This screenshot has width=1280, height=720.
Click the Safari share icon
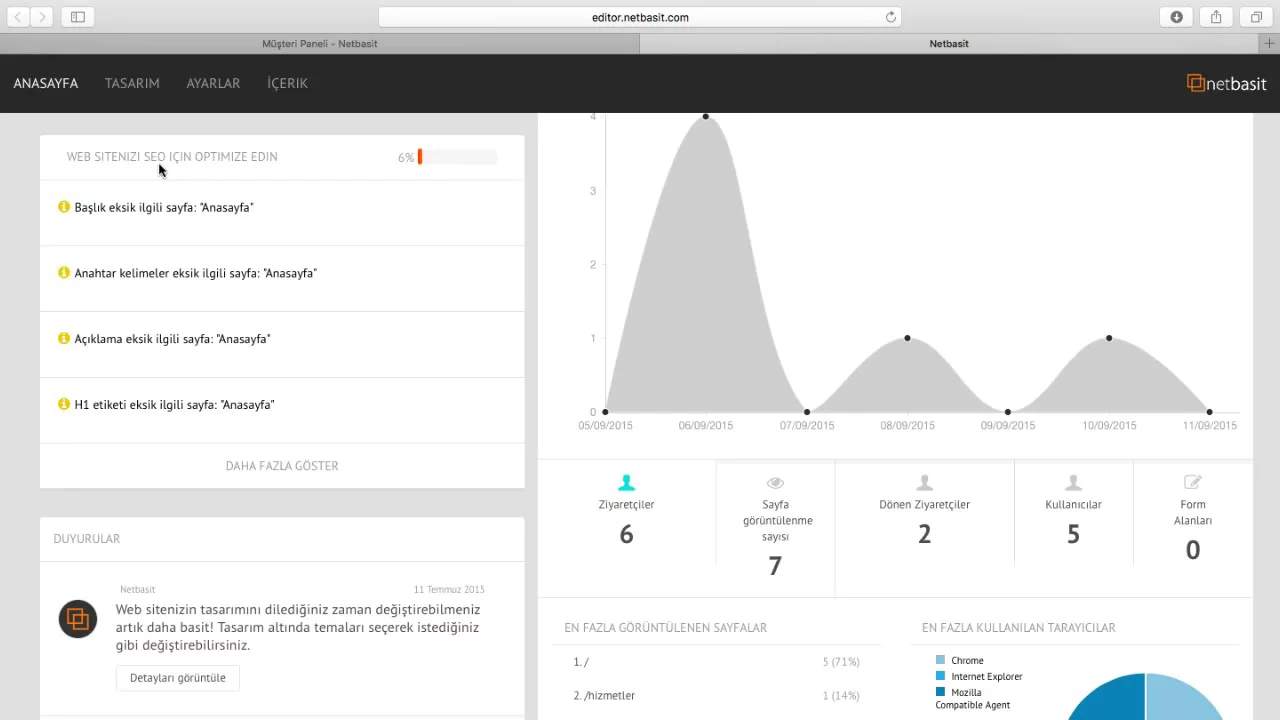click(x=1216, y=17)
